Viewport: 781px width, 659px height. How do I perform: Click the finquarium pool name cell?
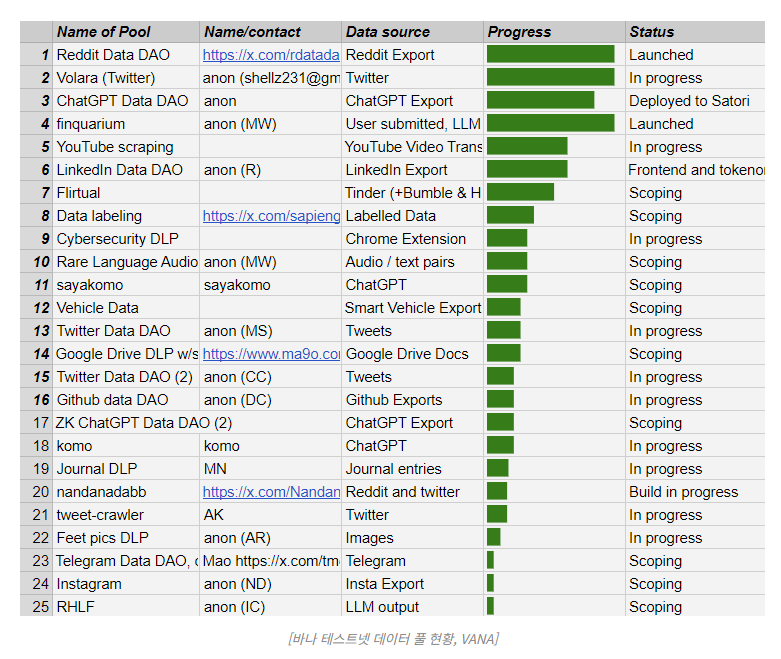[91, 124]
